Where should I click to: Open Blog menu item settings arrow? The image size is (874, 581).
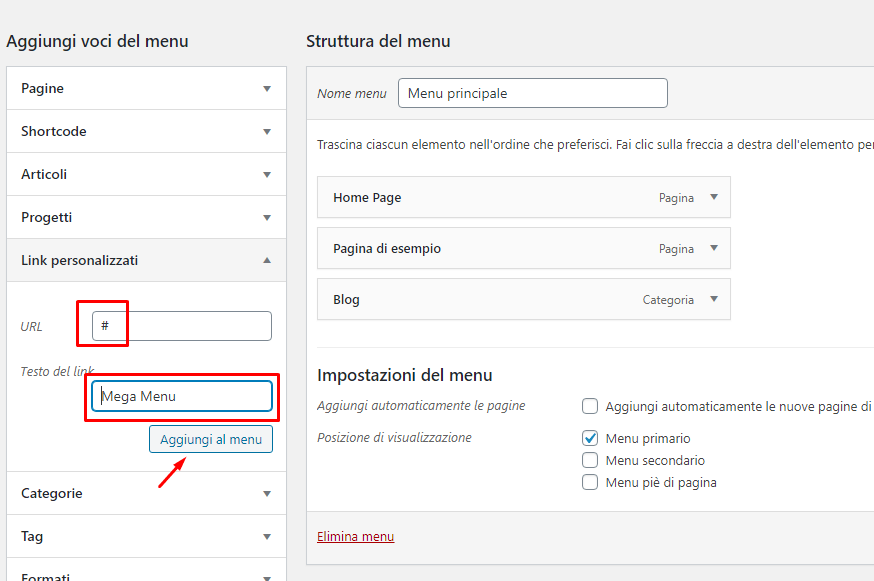(714, 299)
